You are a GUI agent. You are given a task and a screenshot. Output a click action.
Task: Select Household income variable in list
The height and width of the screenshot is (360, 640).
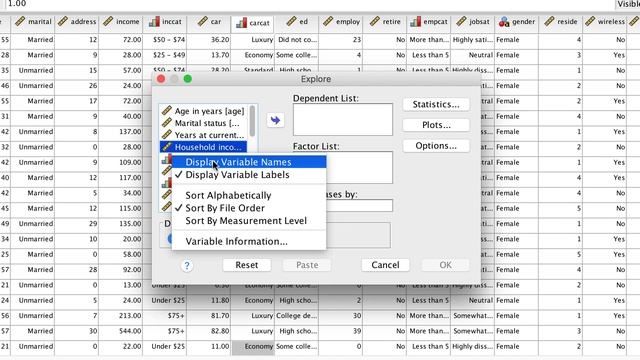pos(204,147)
